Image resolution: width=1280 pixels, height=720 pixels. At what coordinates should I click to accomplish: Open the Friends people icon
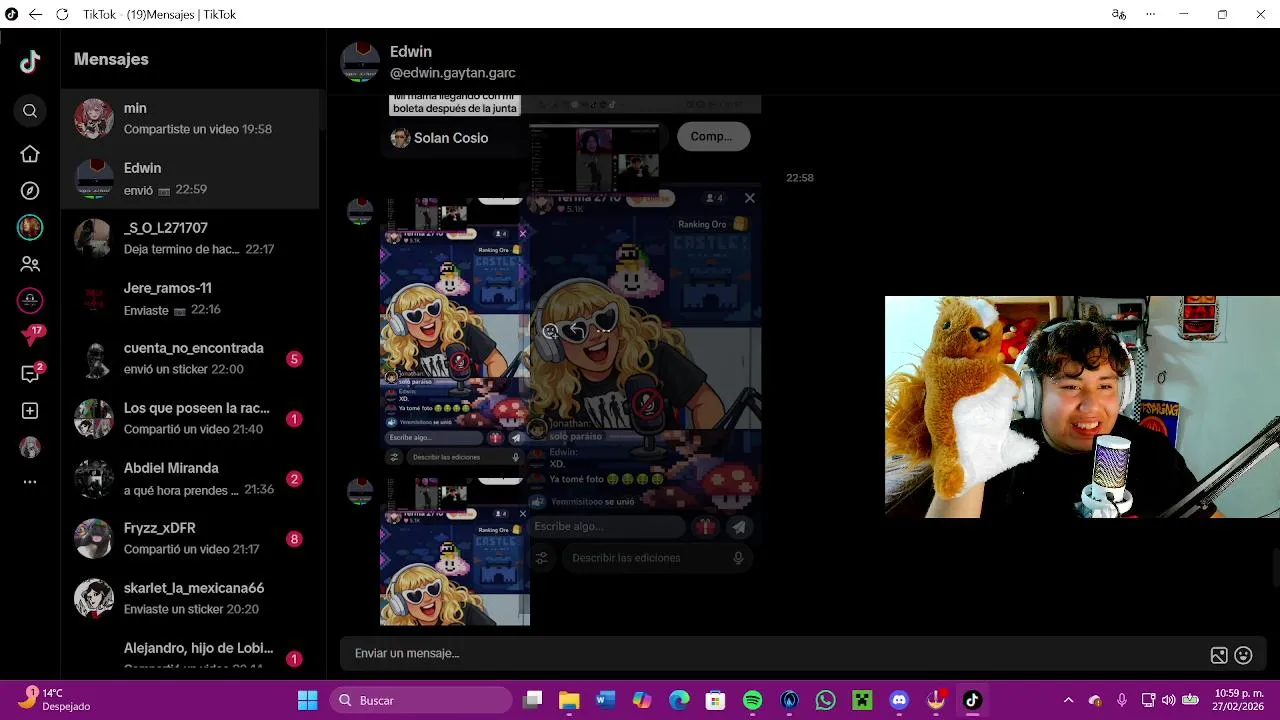[x=30, y=264]
